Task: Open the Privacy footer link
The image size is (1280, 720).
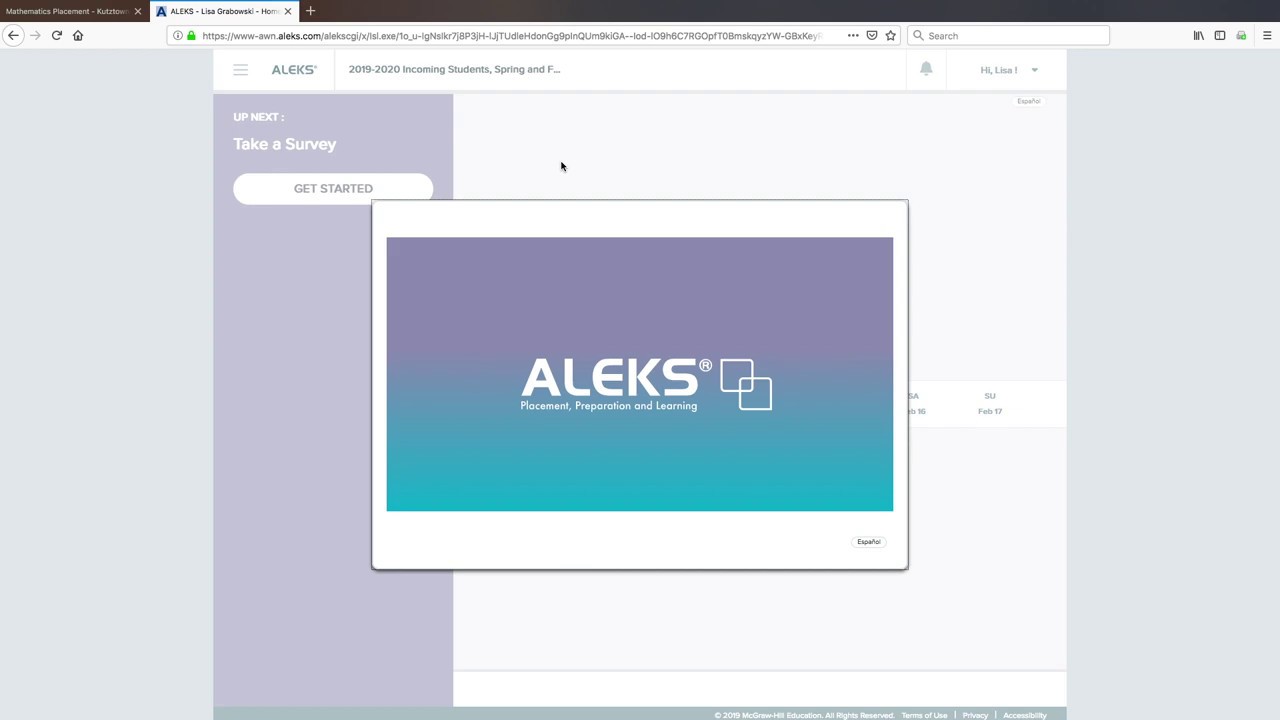Action: pyautogui.click(x=975, y=715)
